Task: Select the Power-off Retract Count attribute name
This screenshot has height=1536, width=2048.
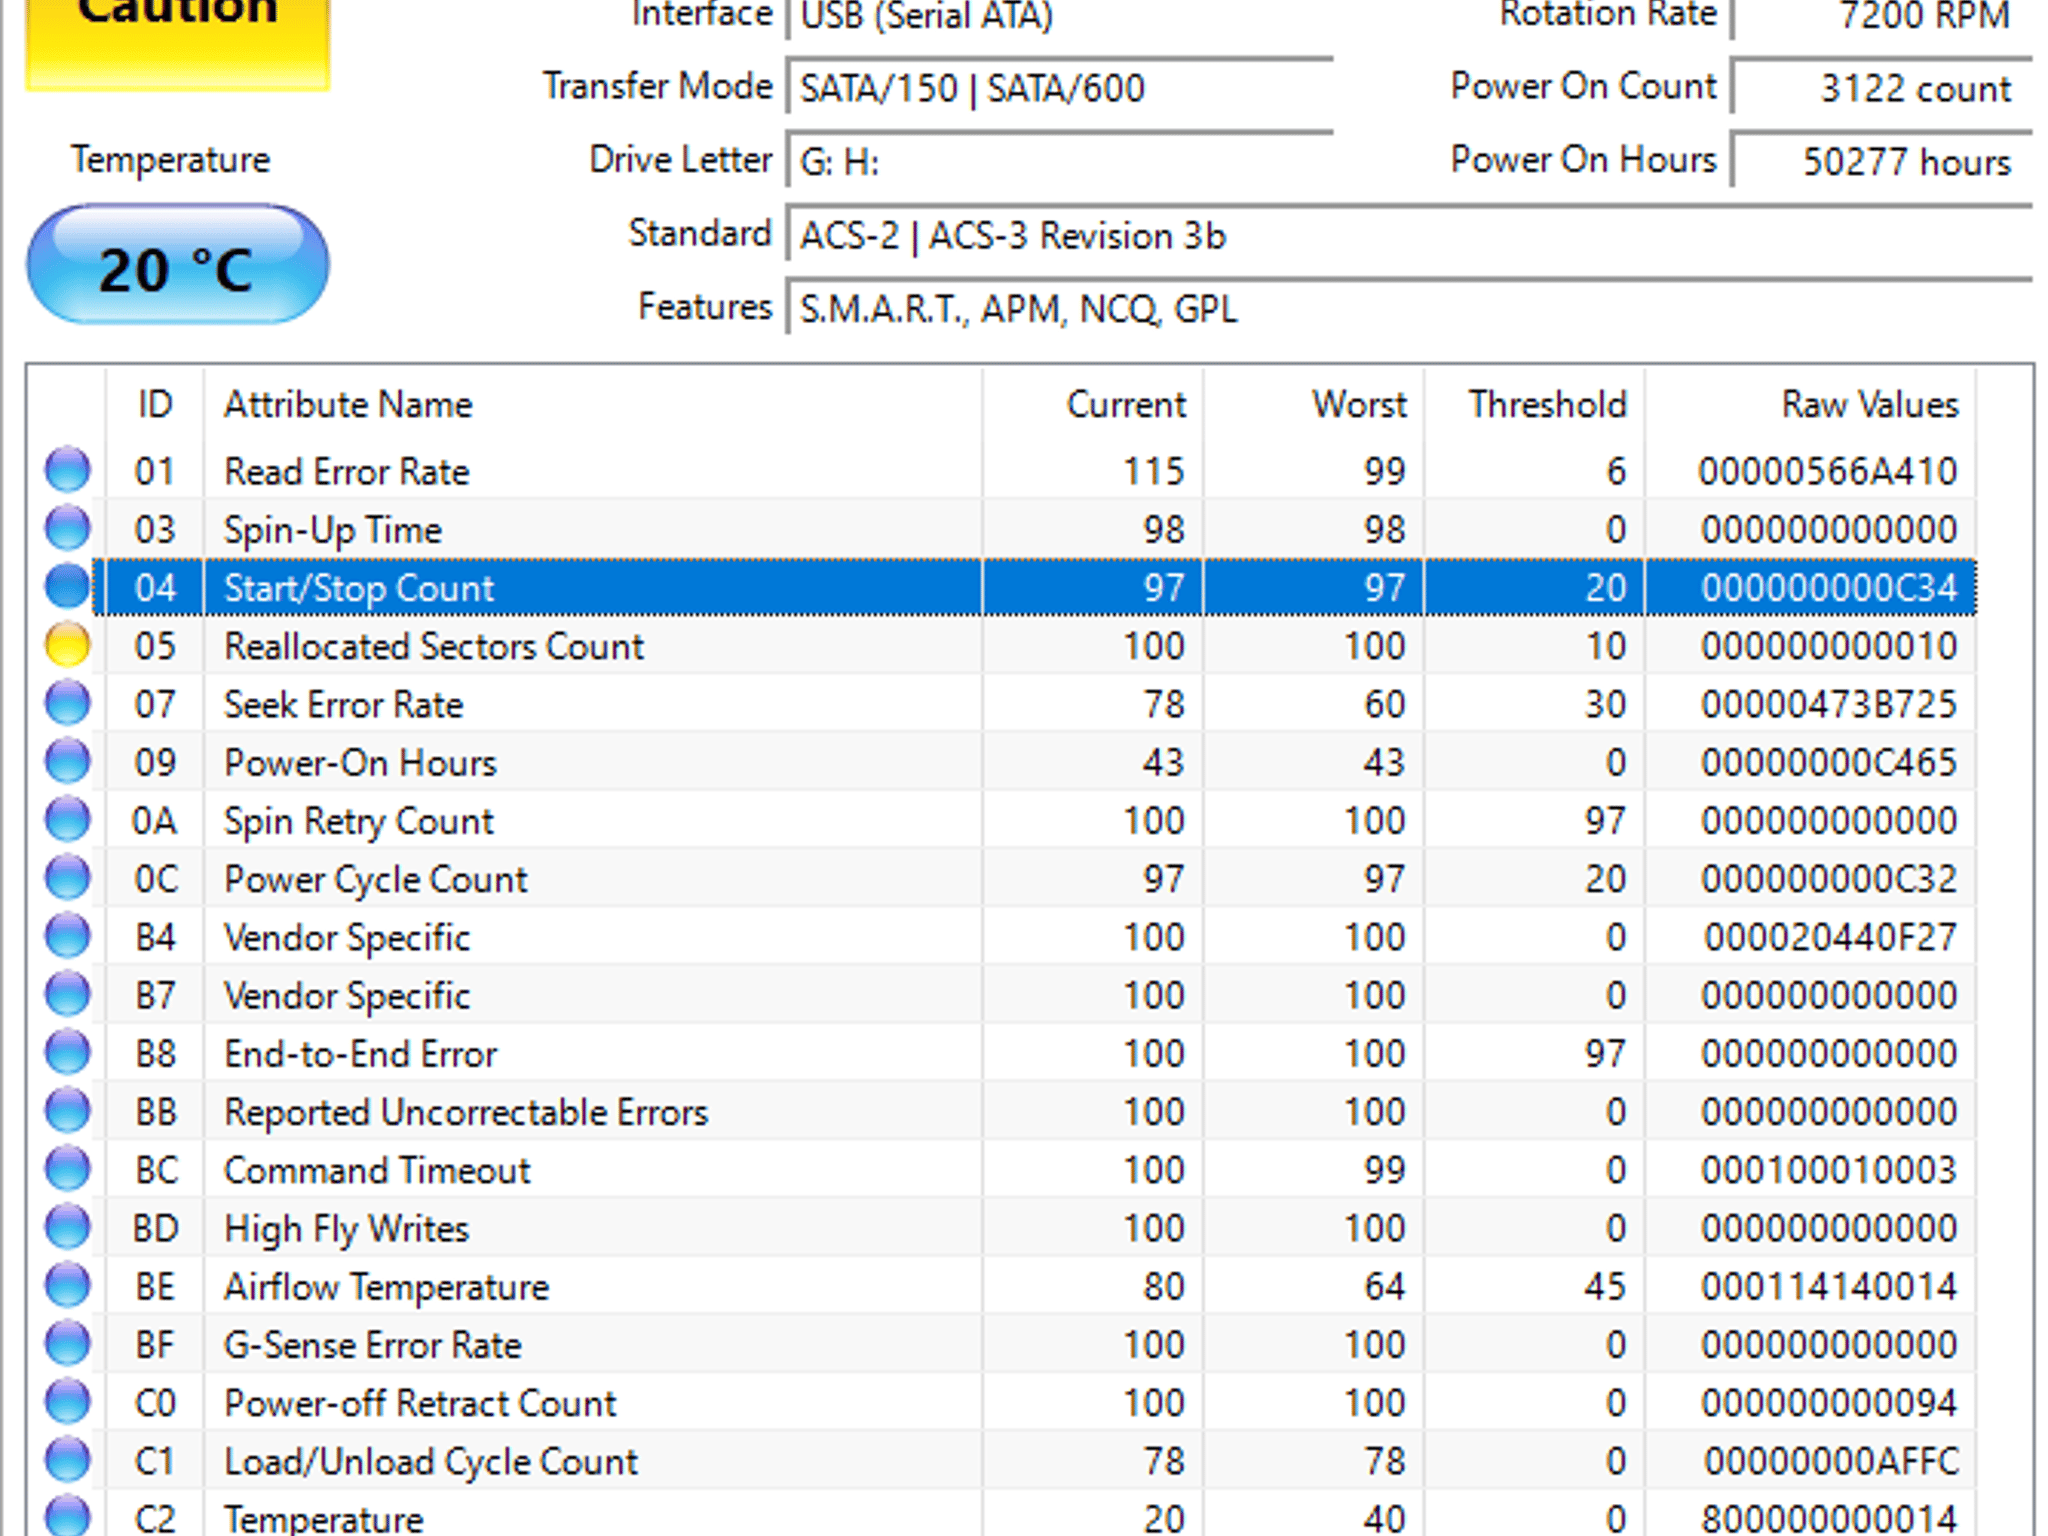Action: (420, 1403)
